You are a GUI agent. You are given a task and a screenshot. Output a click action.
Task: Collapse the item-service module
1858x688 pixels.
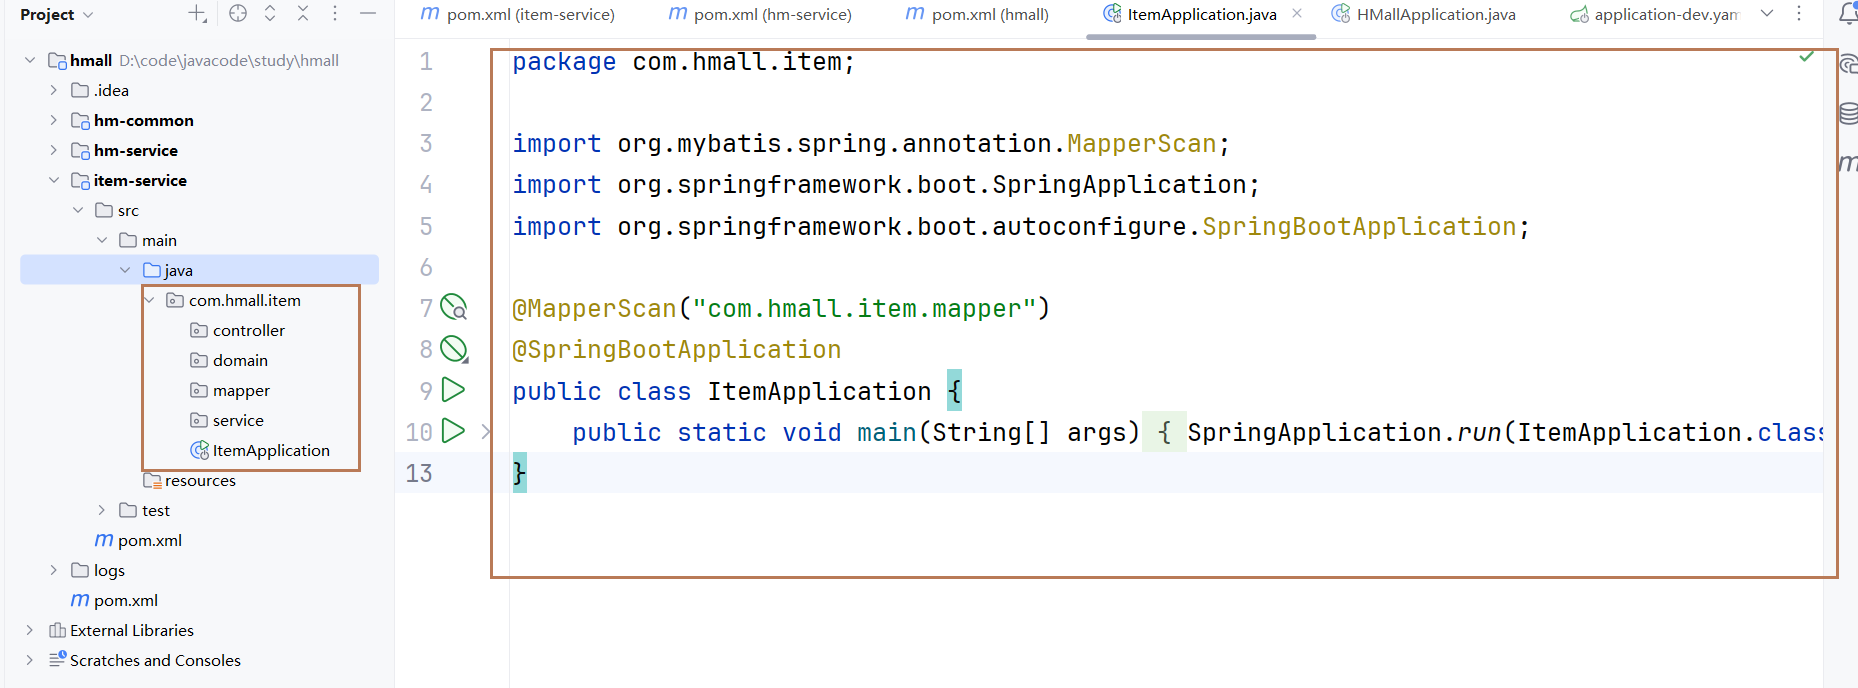tap(54, 180)
